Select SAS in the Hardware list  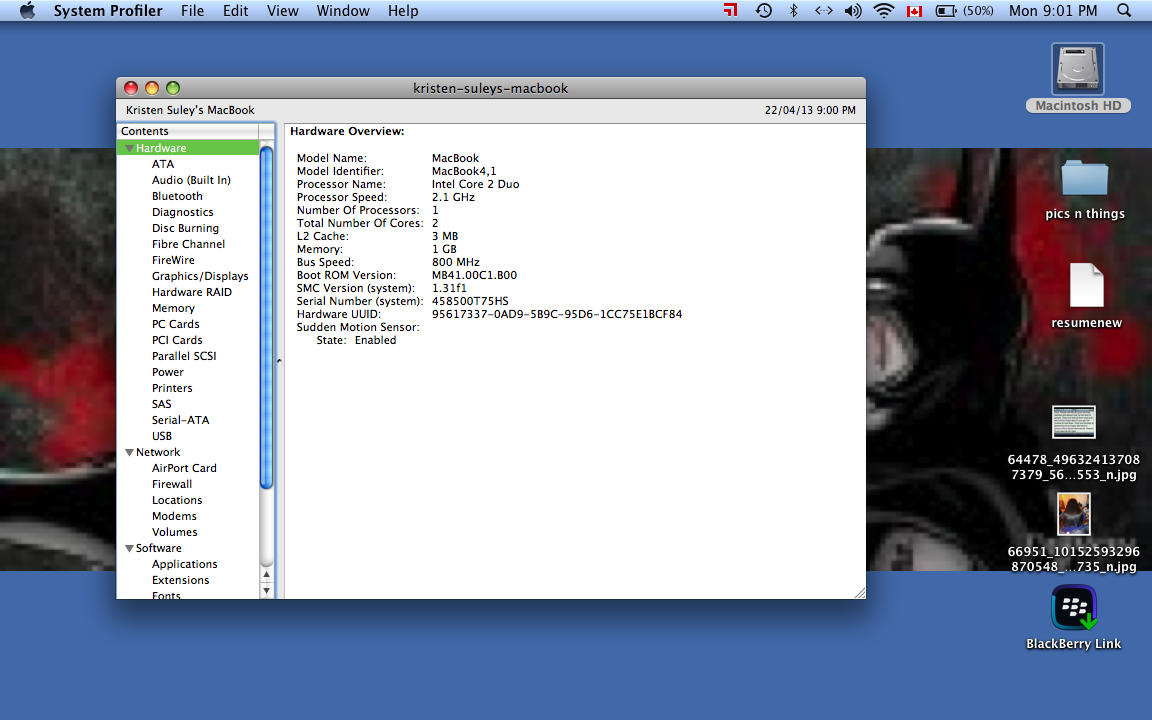coord(162,404)
